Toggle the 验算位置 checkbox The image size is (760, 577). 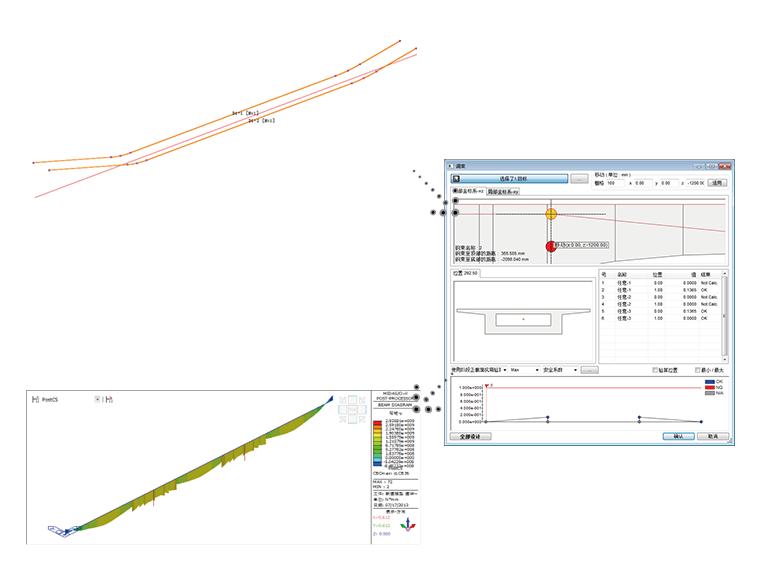[x=655, y=370]
